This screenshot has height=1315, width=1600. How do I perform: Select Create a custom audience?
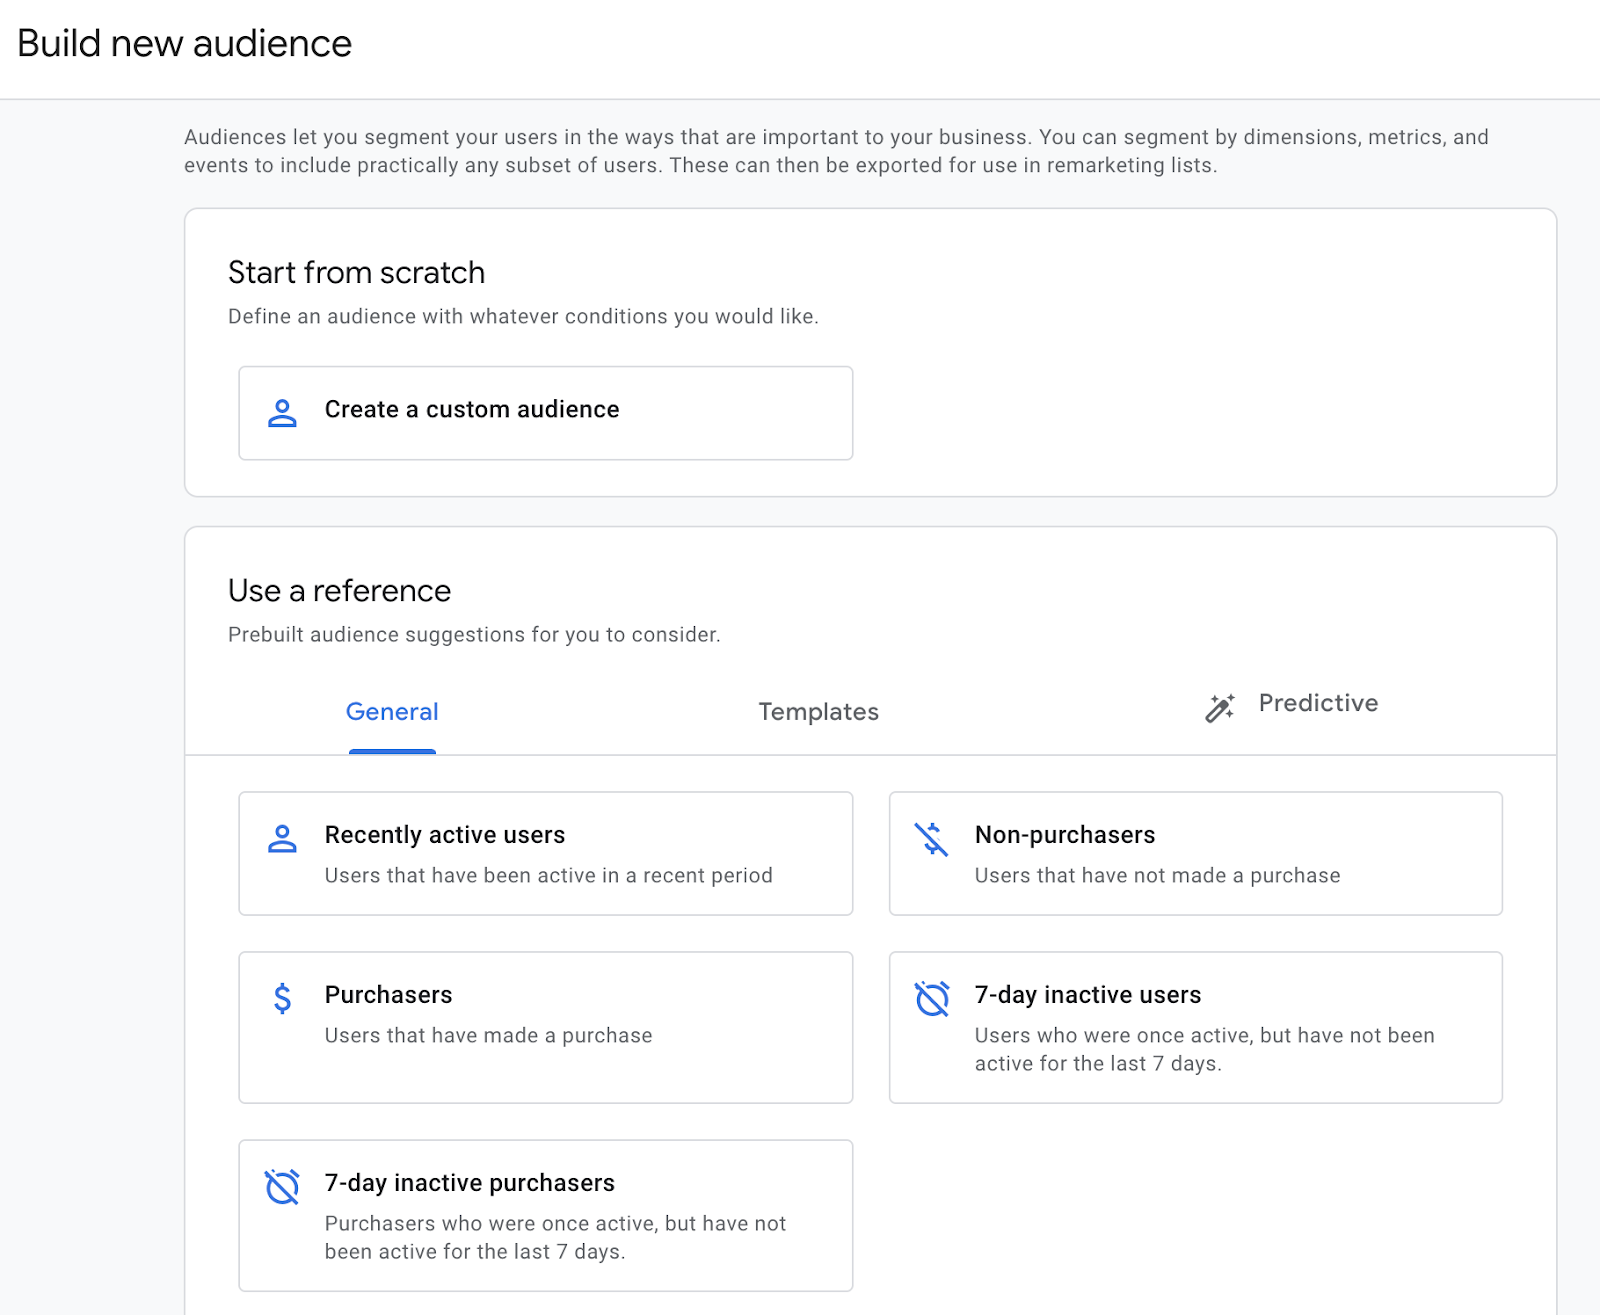point(546,413)
